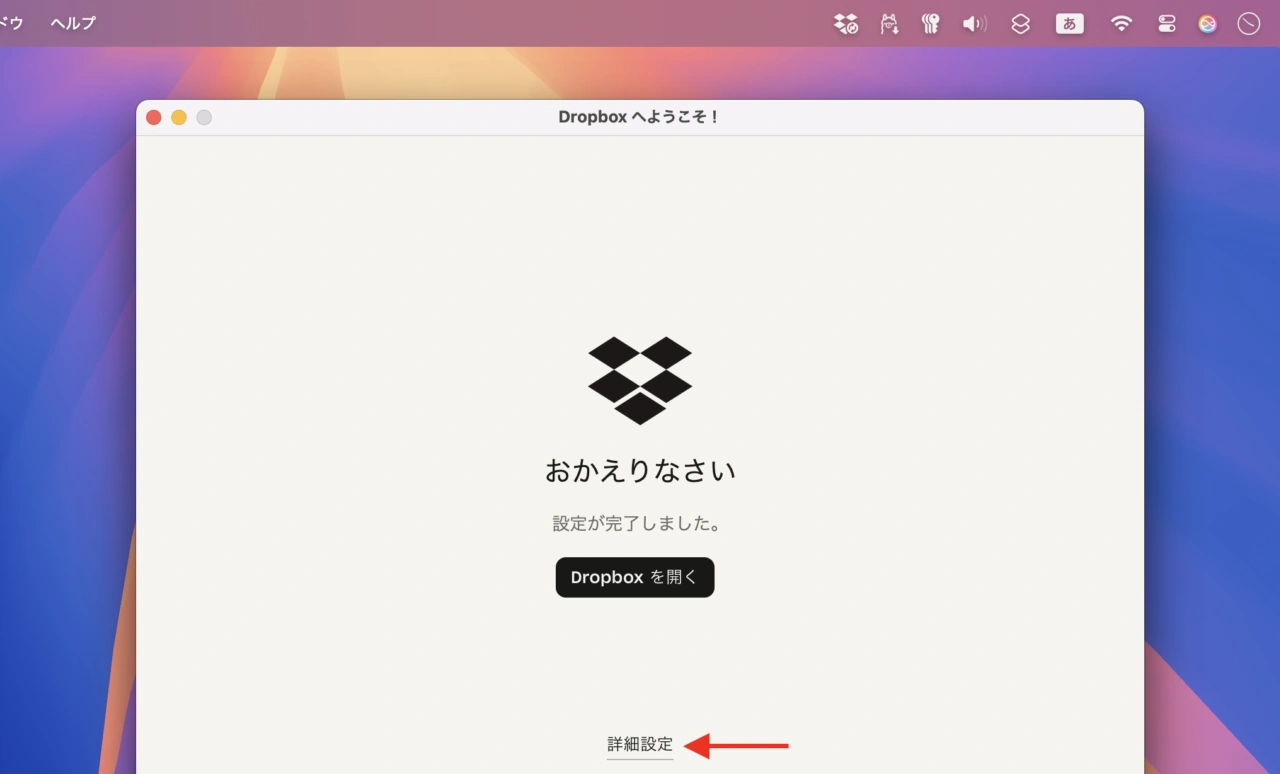
Task: Click the Dropbox を開く button
Action: (x=635, y=577)
